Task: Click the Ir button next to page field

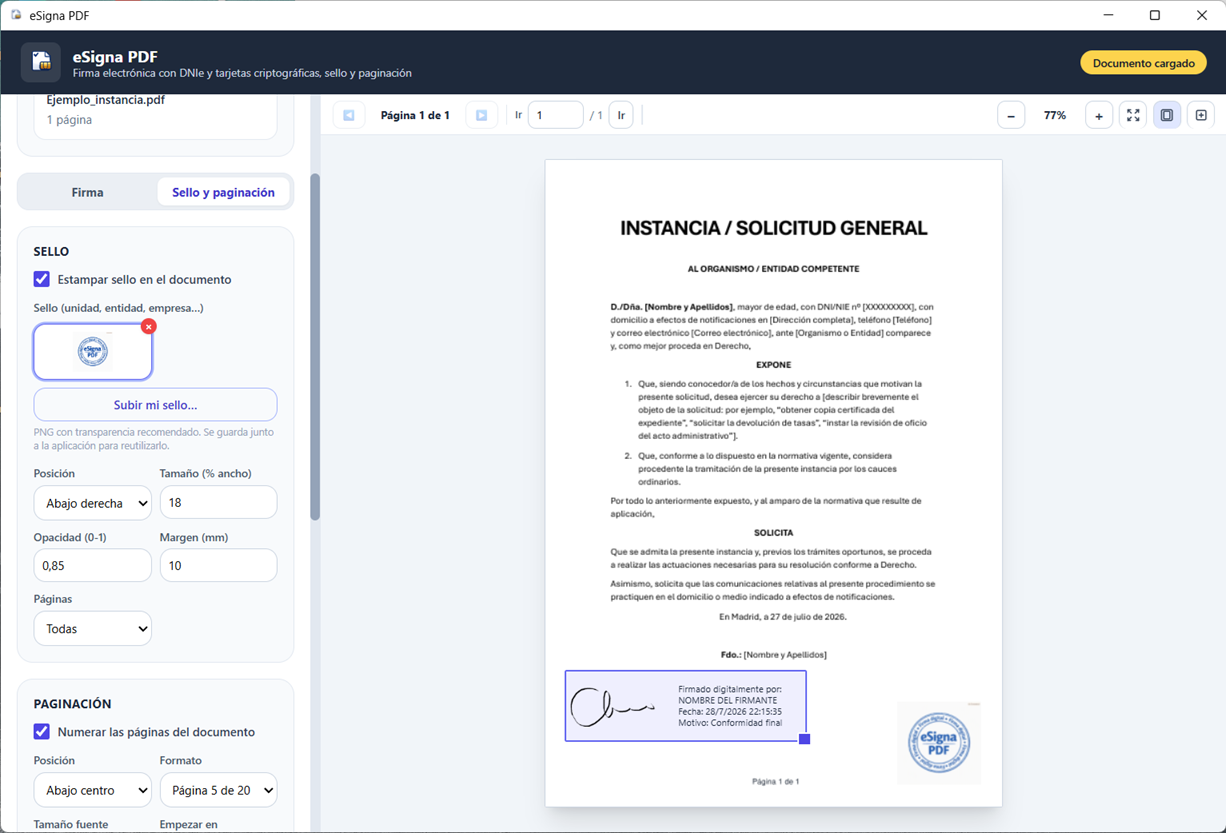Action: tap(621, 115)
